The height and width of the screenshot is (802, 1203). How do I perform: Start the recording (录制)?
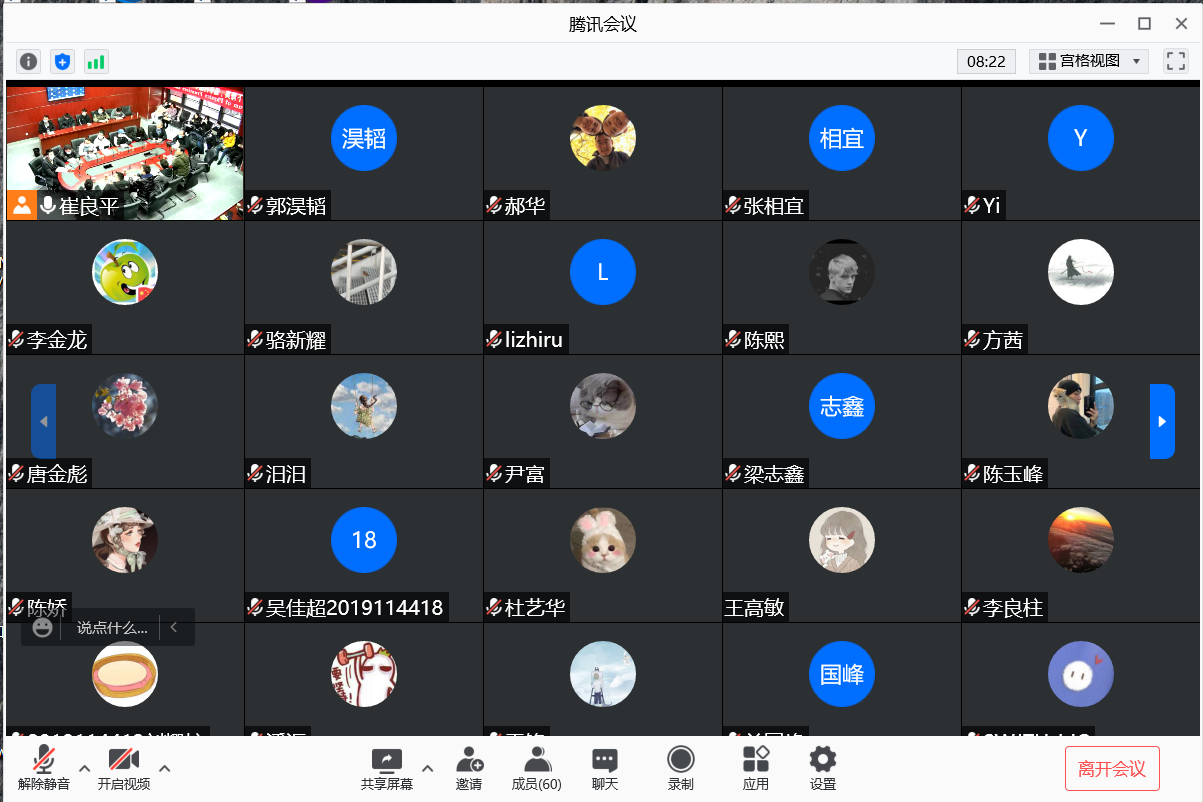[x=681, y=768]
